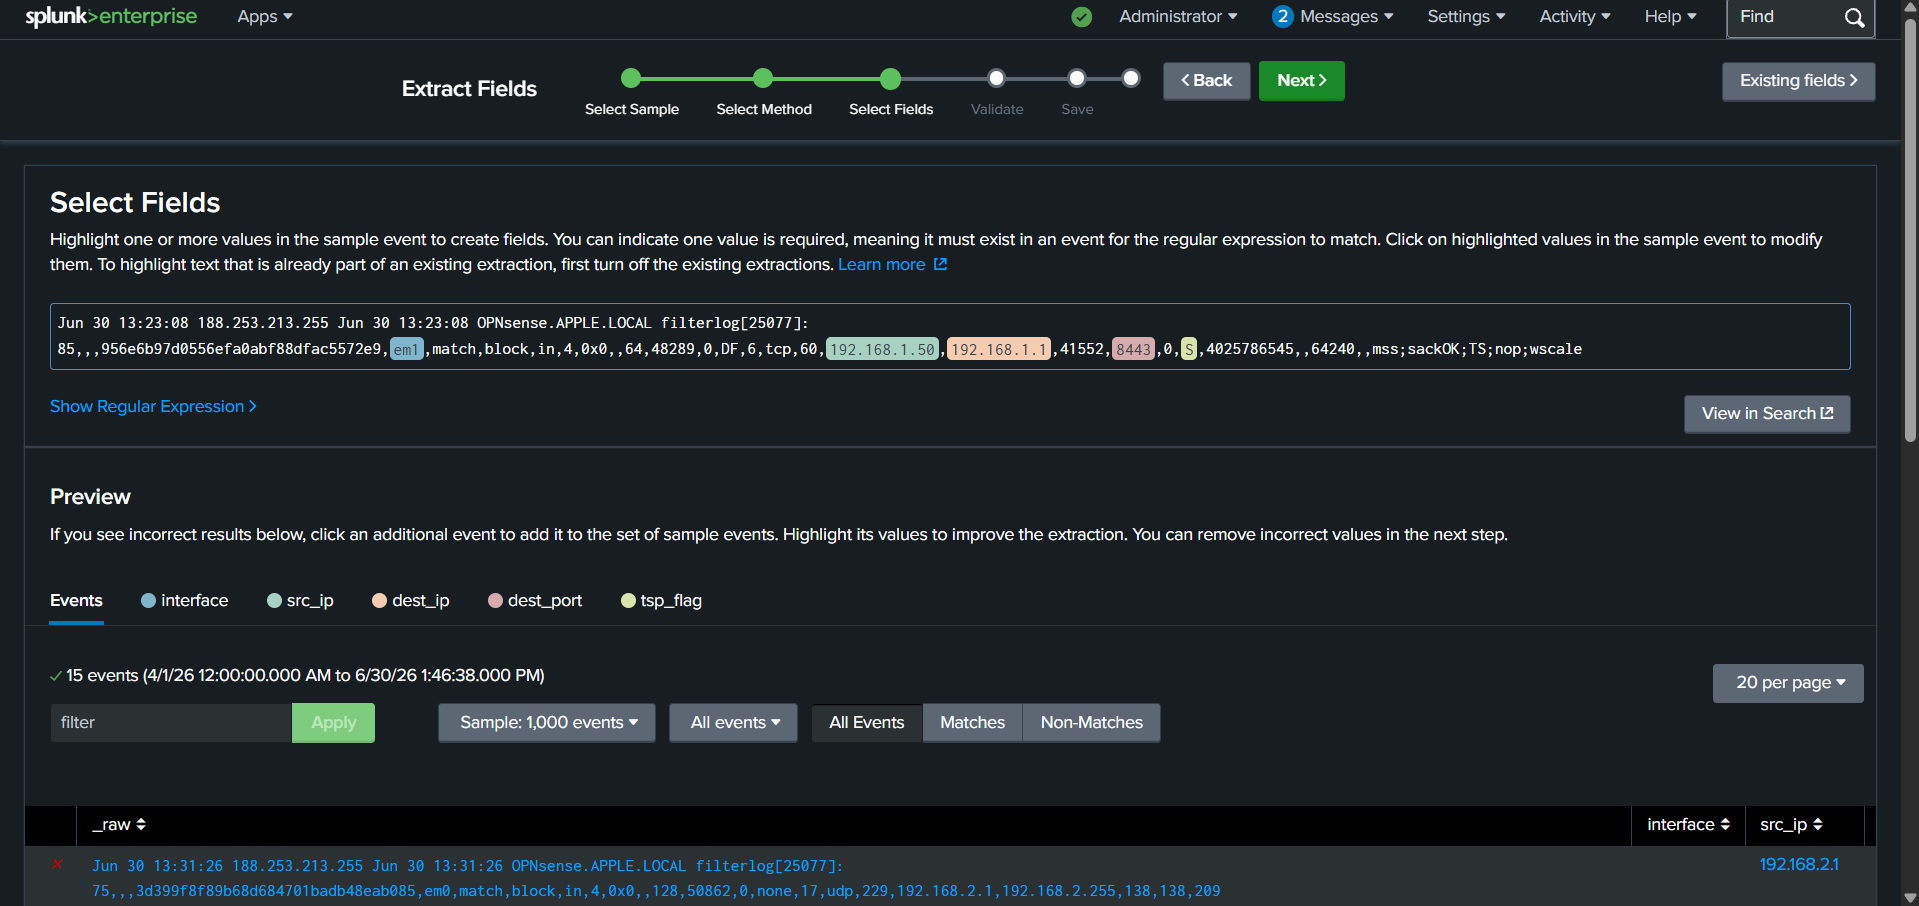The width and height of the screenshot is (1919, 906).
Task: Open the All events time range dropdown
Action: click(734, 723)
